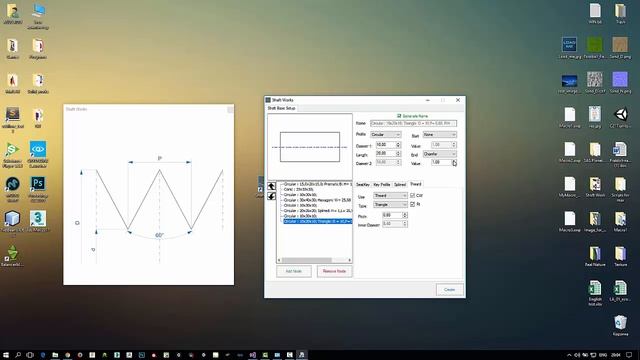Open the Shaft Works desktop folder
Image resolution: width=640 pixels, height=360 pixels.
coord(595,187)
